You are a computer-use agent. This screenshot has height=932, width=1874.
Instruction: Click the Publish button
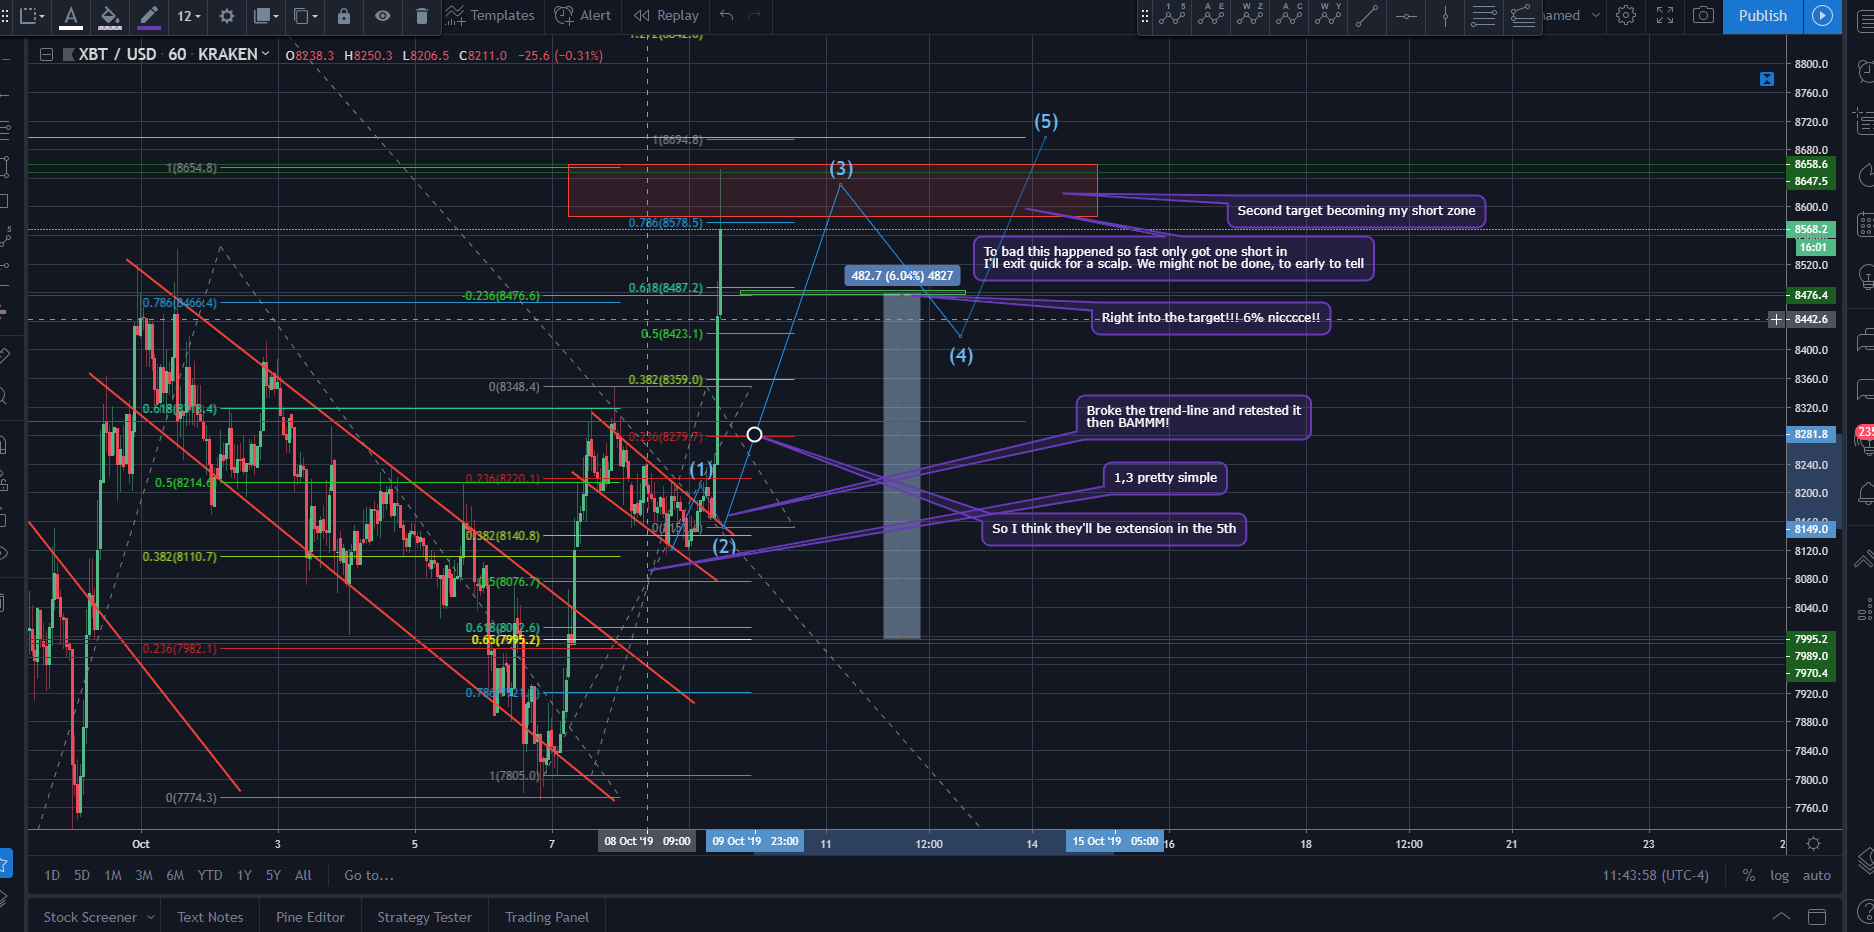pyautogui.click(x=1763, y=16)
